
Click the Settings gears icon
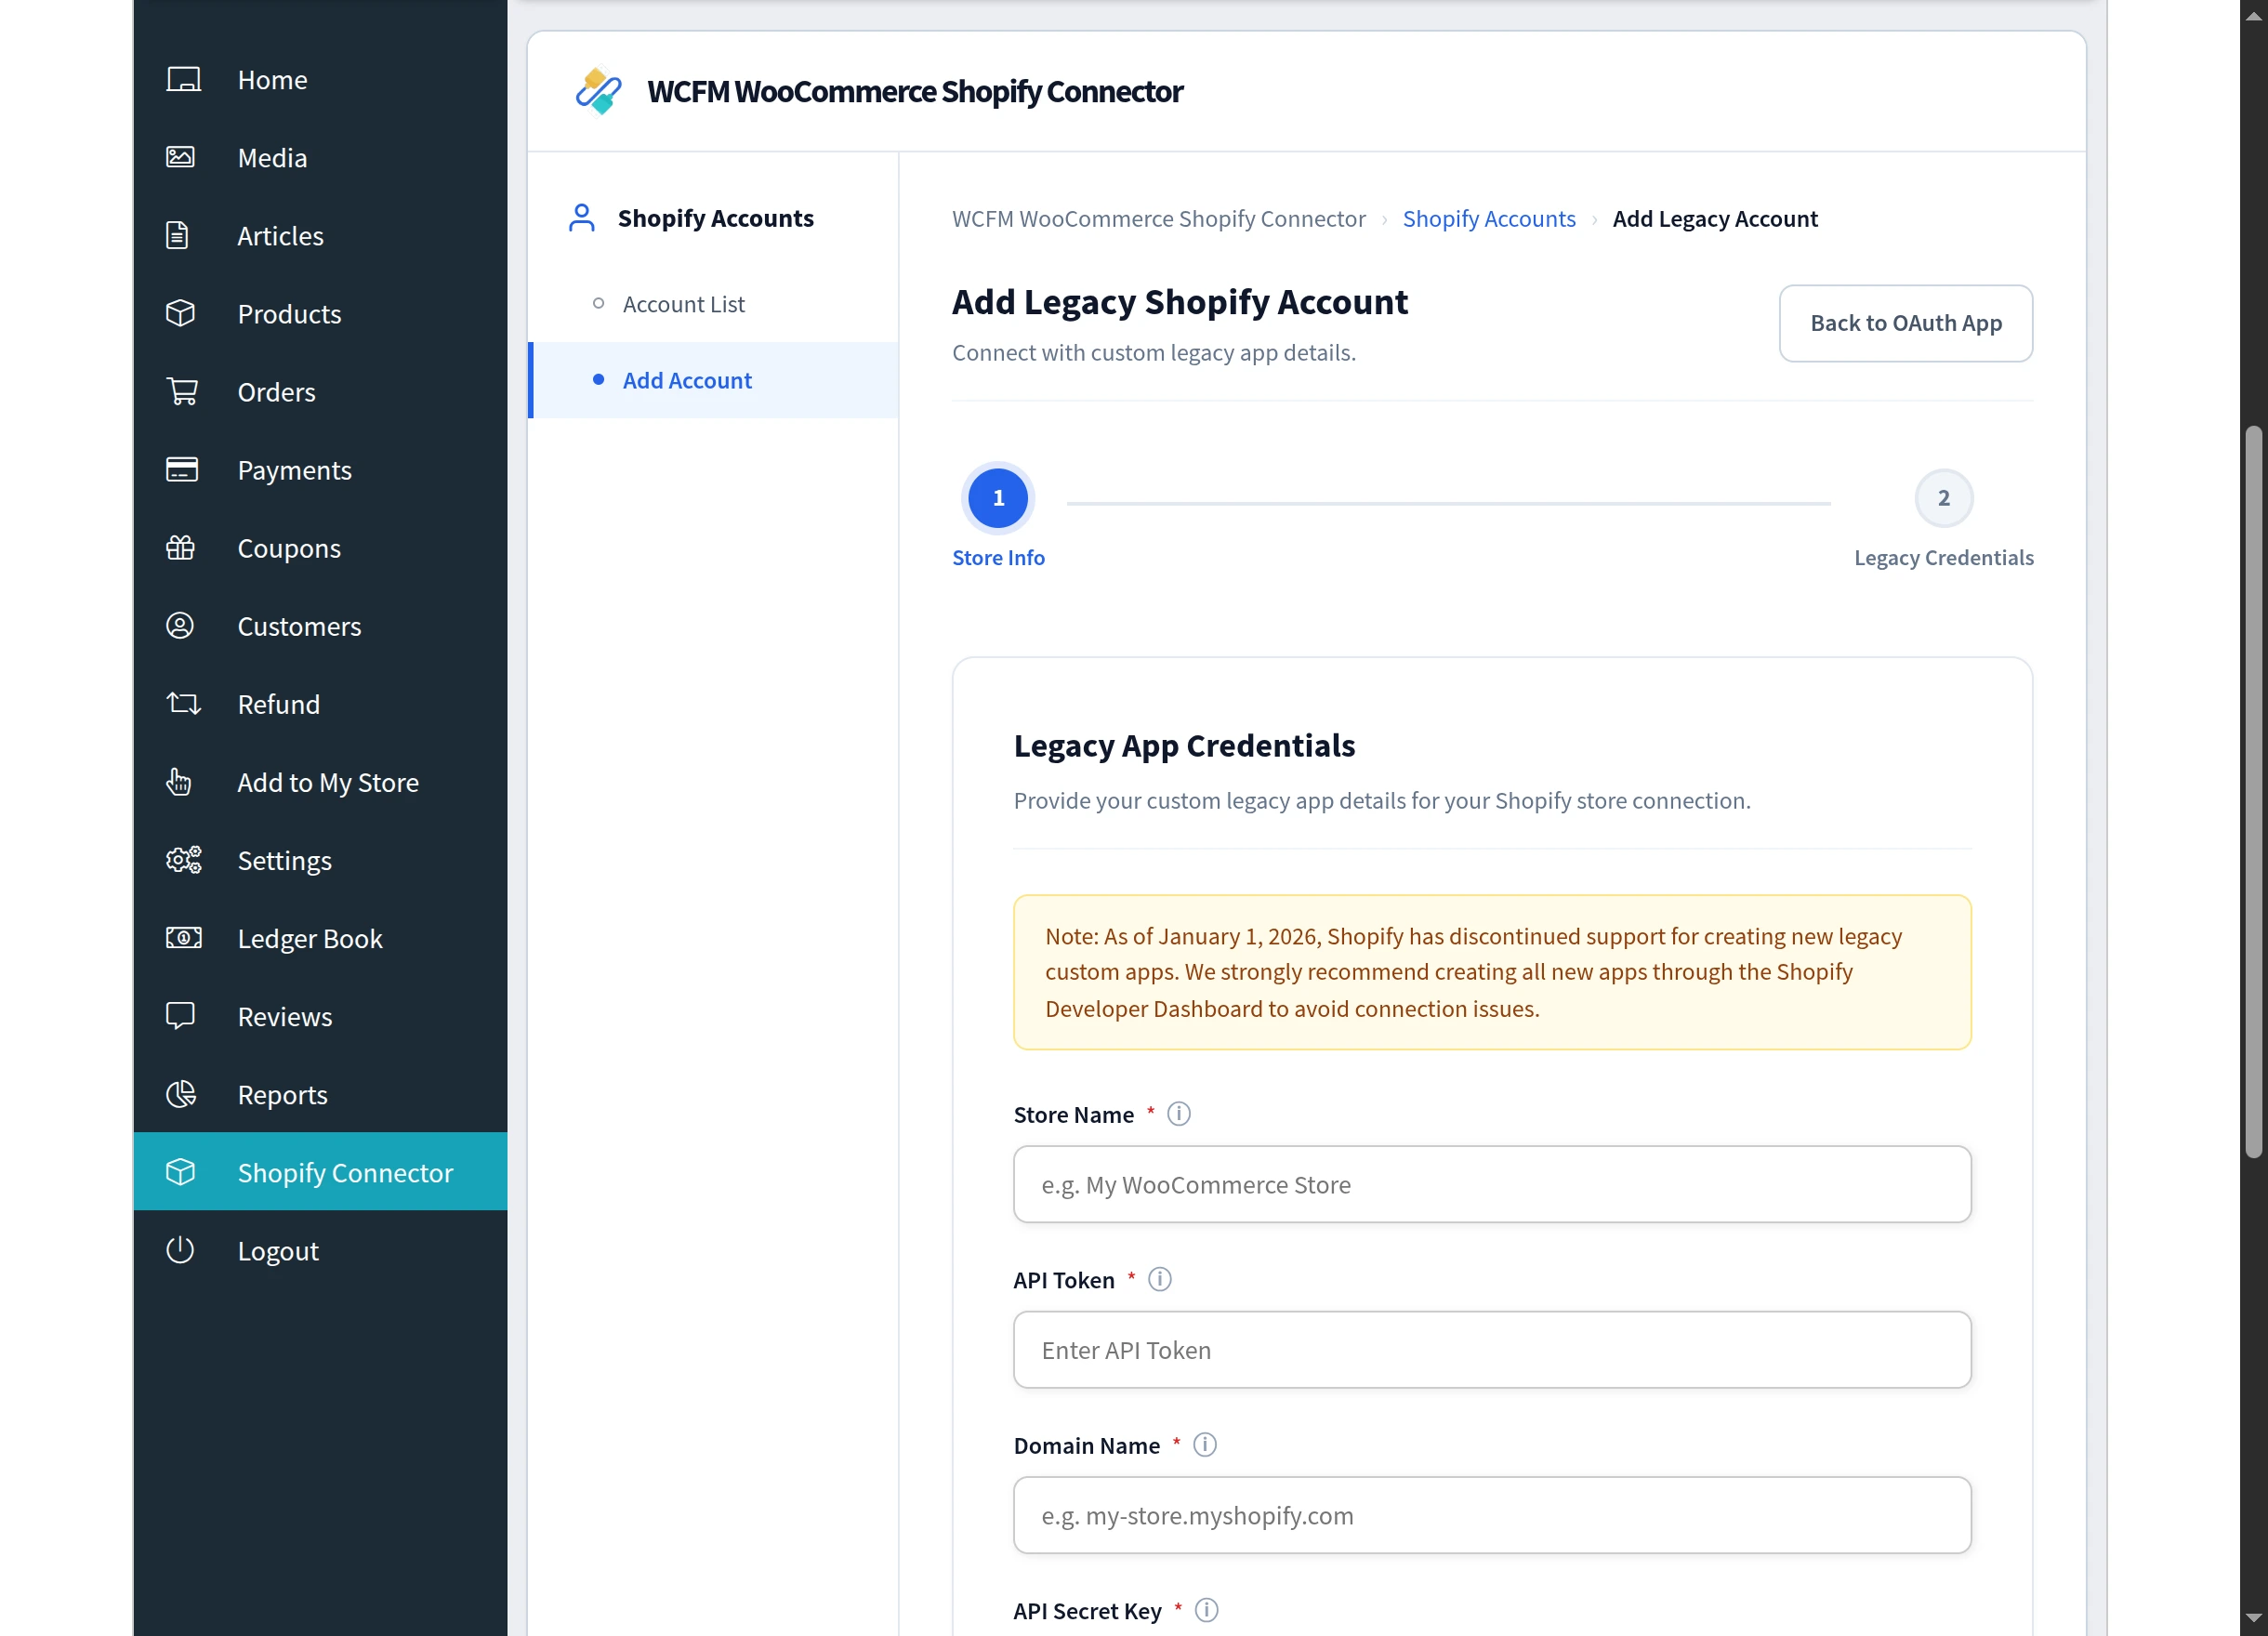pos(183,860)
